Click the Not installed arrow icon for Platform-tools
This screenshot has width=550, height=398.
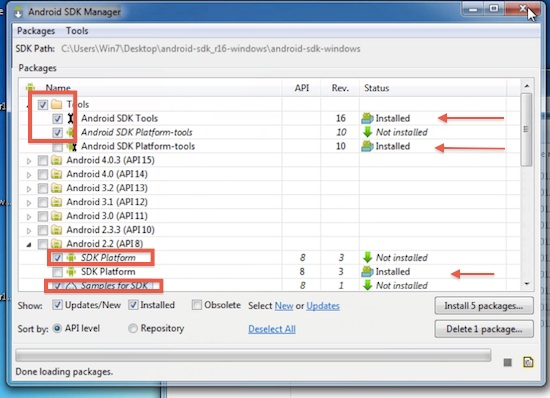point(367,132)
